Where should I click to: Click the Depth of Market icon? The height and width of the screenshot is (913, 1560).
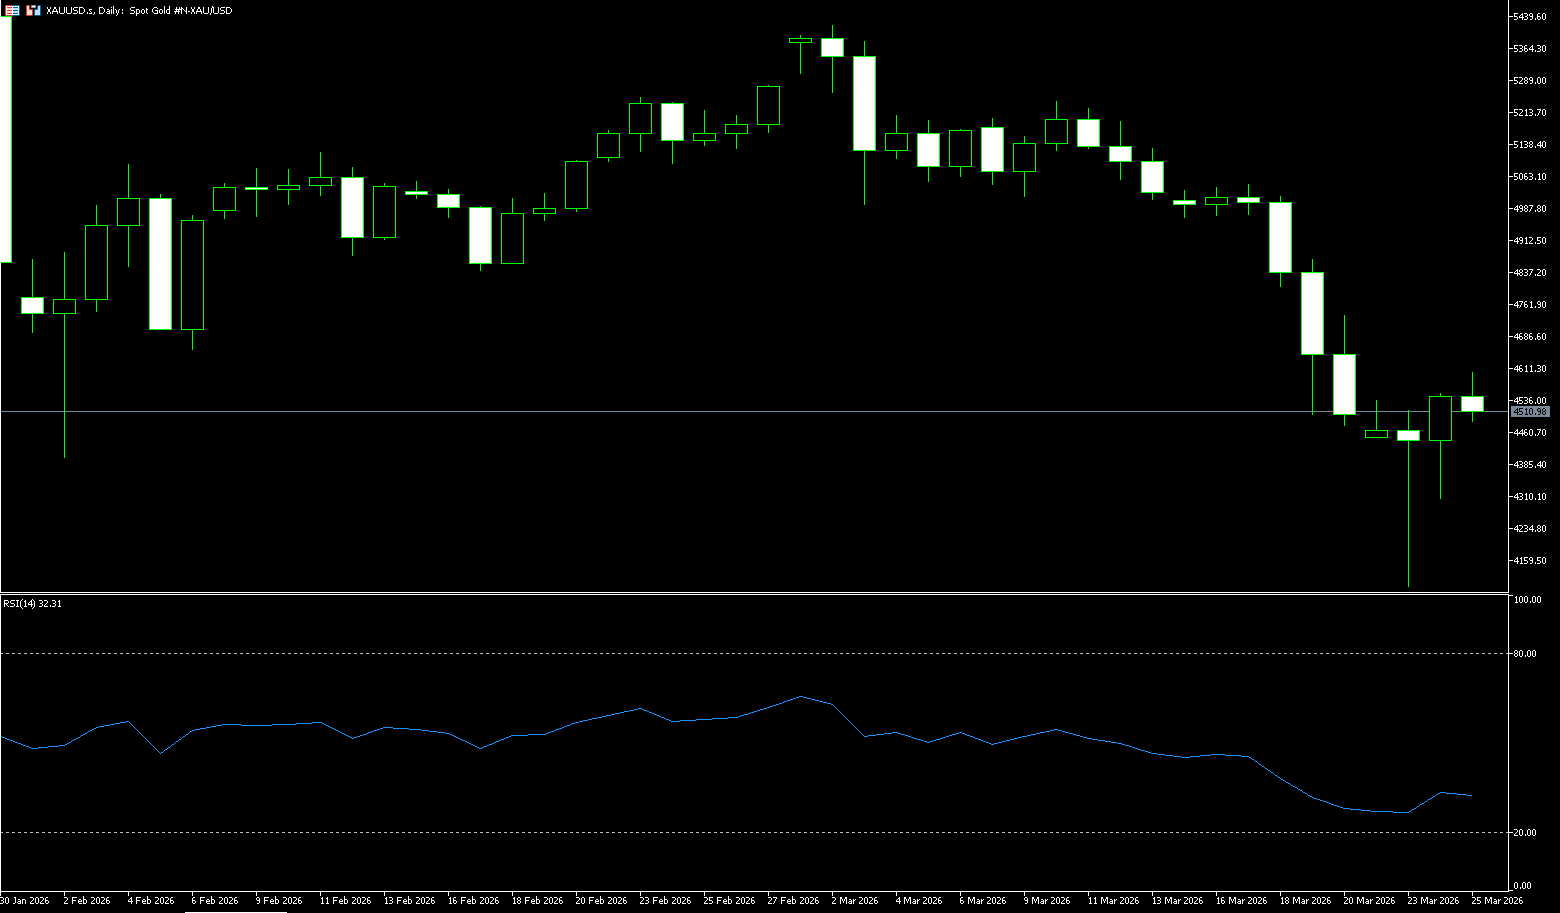[33, 10]
